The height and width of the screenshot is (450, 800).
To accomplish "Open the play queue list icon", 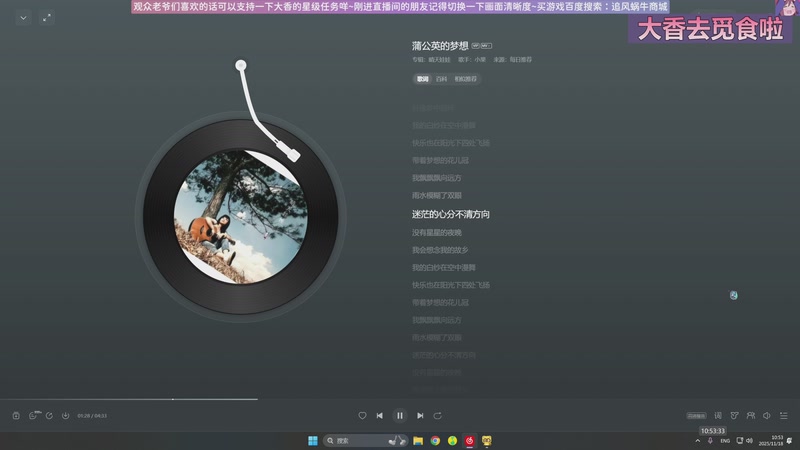I will coord(784,415).
